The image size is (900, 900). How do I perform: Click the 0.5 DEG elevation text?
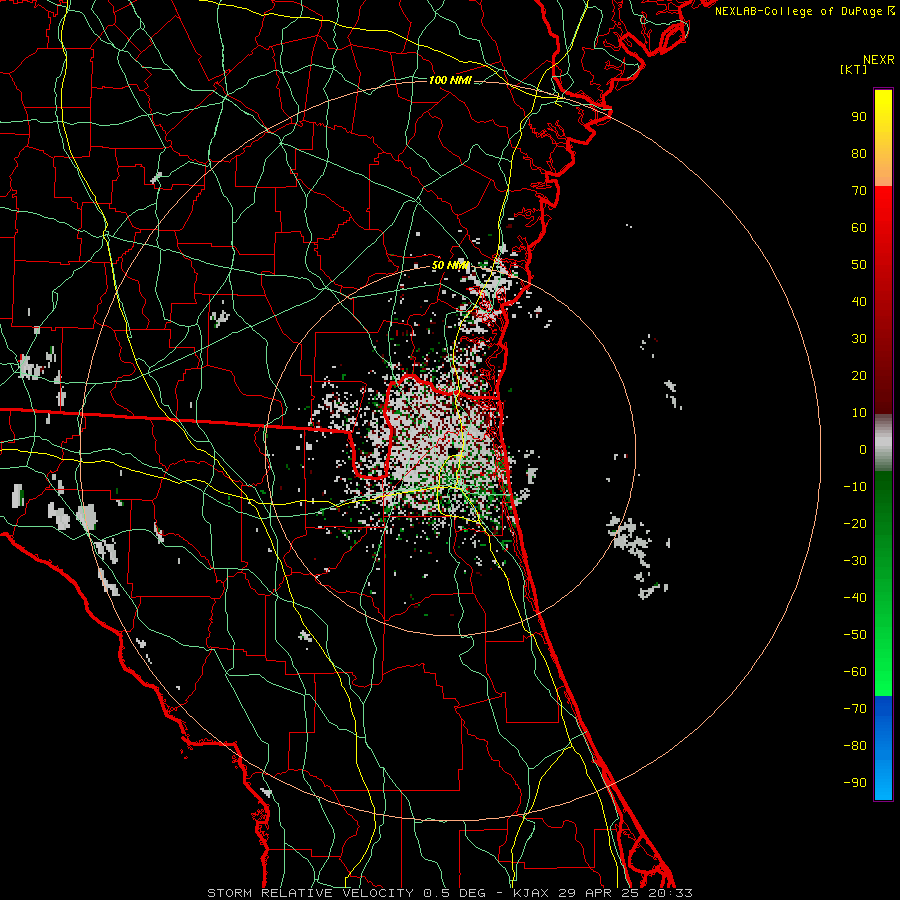pyautogui.click(x=454, y=893)
